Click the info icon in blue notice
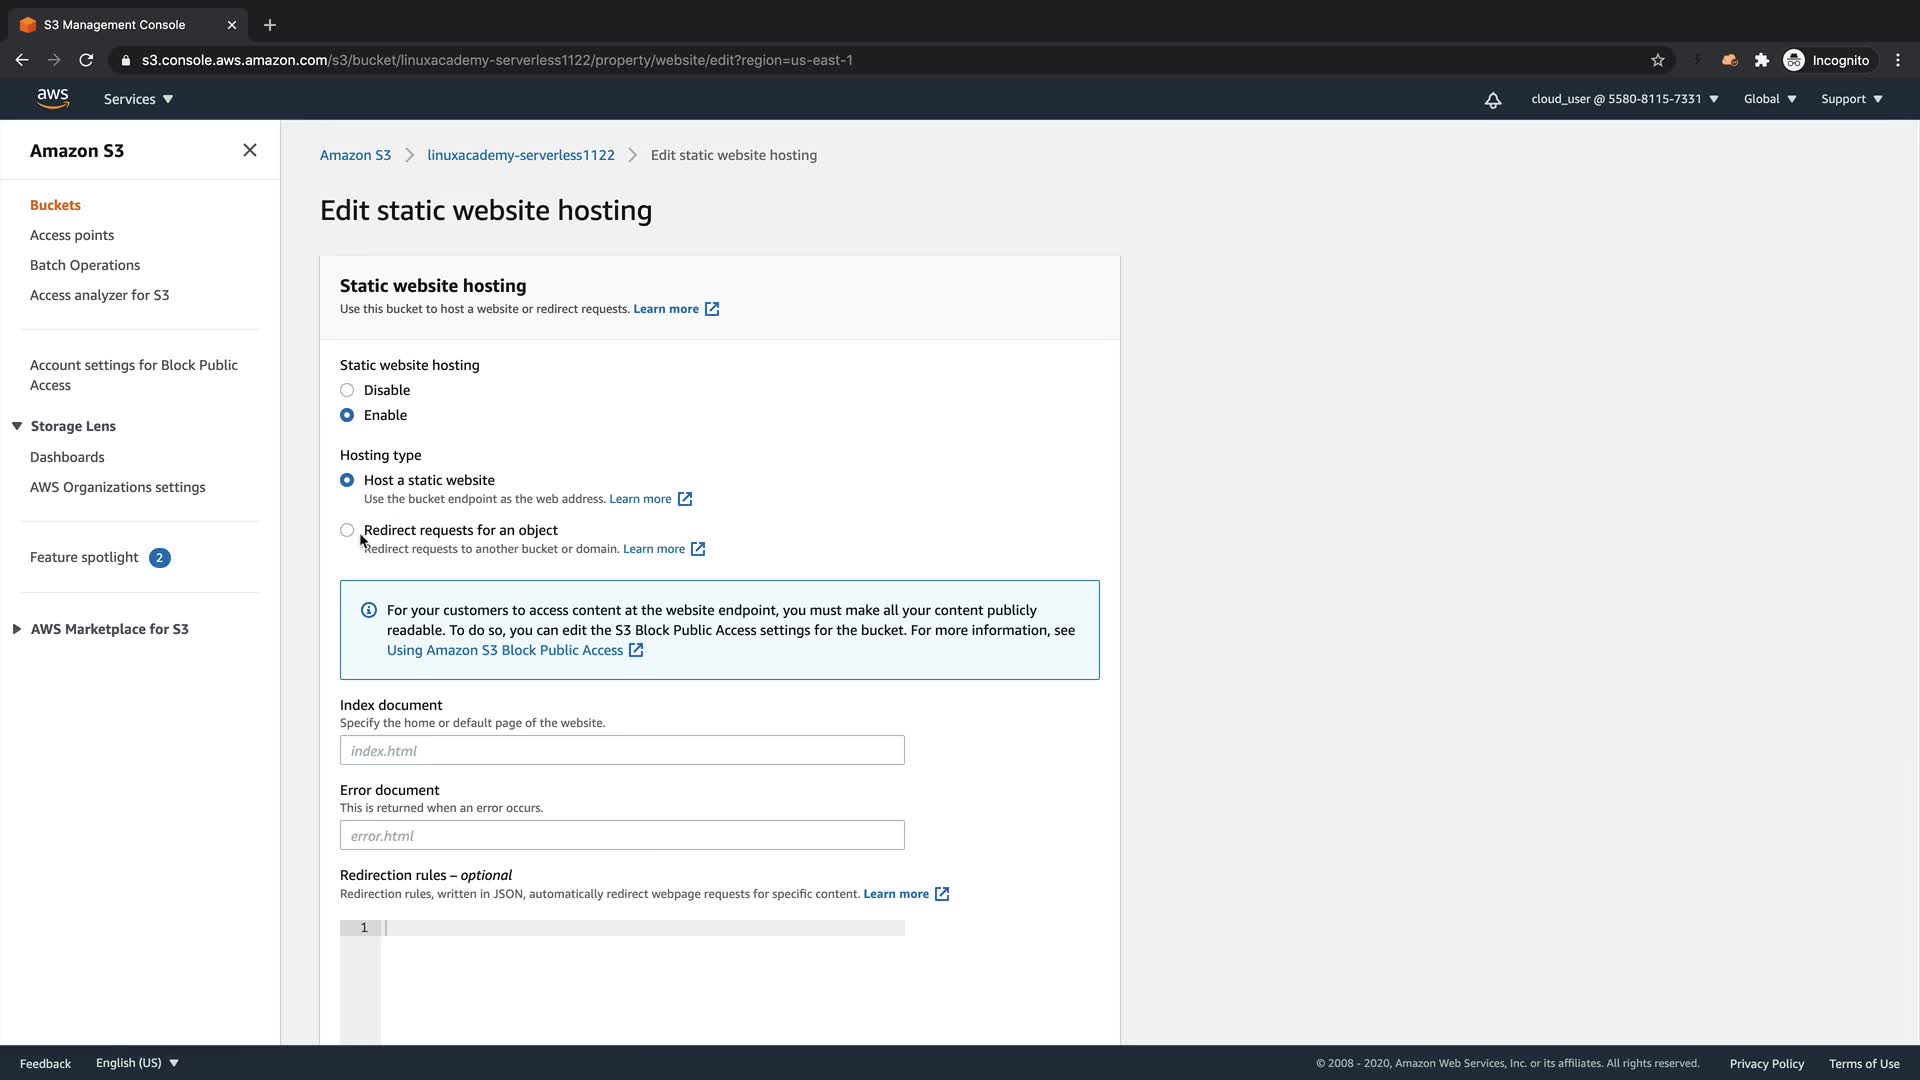This screenshot has height=1080, width=1920. click(369, 610)
